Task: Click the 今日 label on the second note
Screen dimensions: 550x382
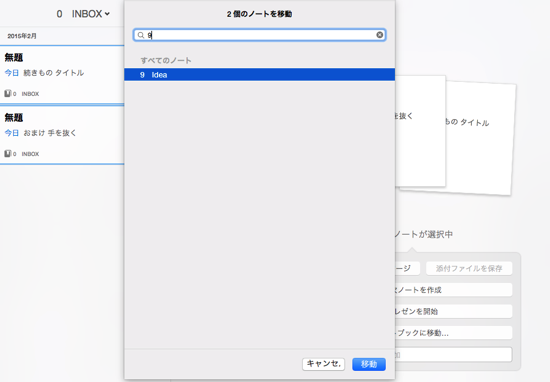Action: tap(12, 133)
